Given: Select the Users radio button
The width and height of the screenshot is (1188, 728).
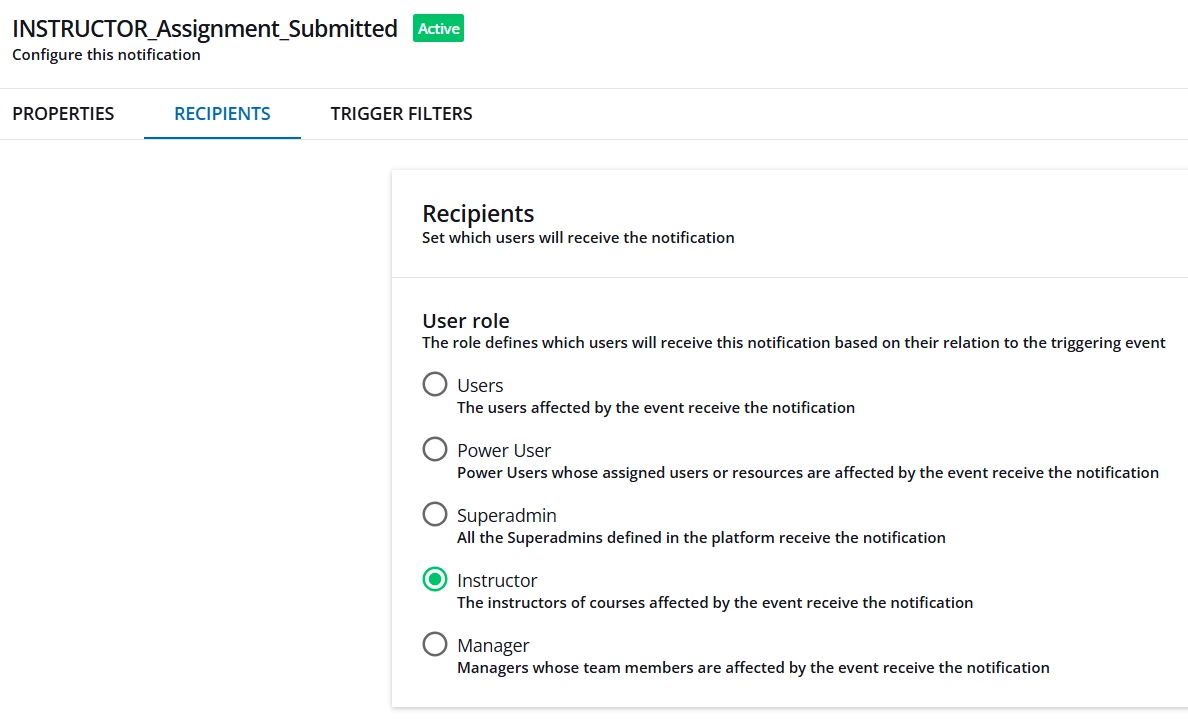Looking at the screenshot, I should click(x=435, y=385).
